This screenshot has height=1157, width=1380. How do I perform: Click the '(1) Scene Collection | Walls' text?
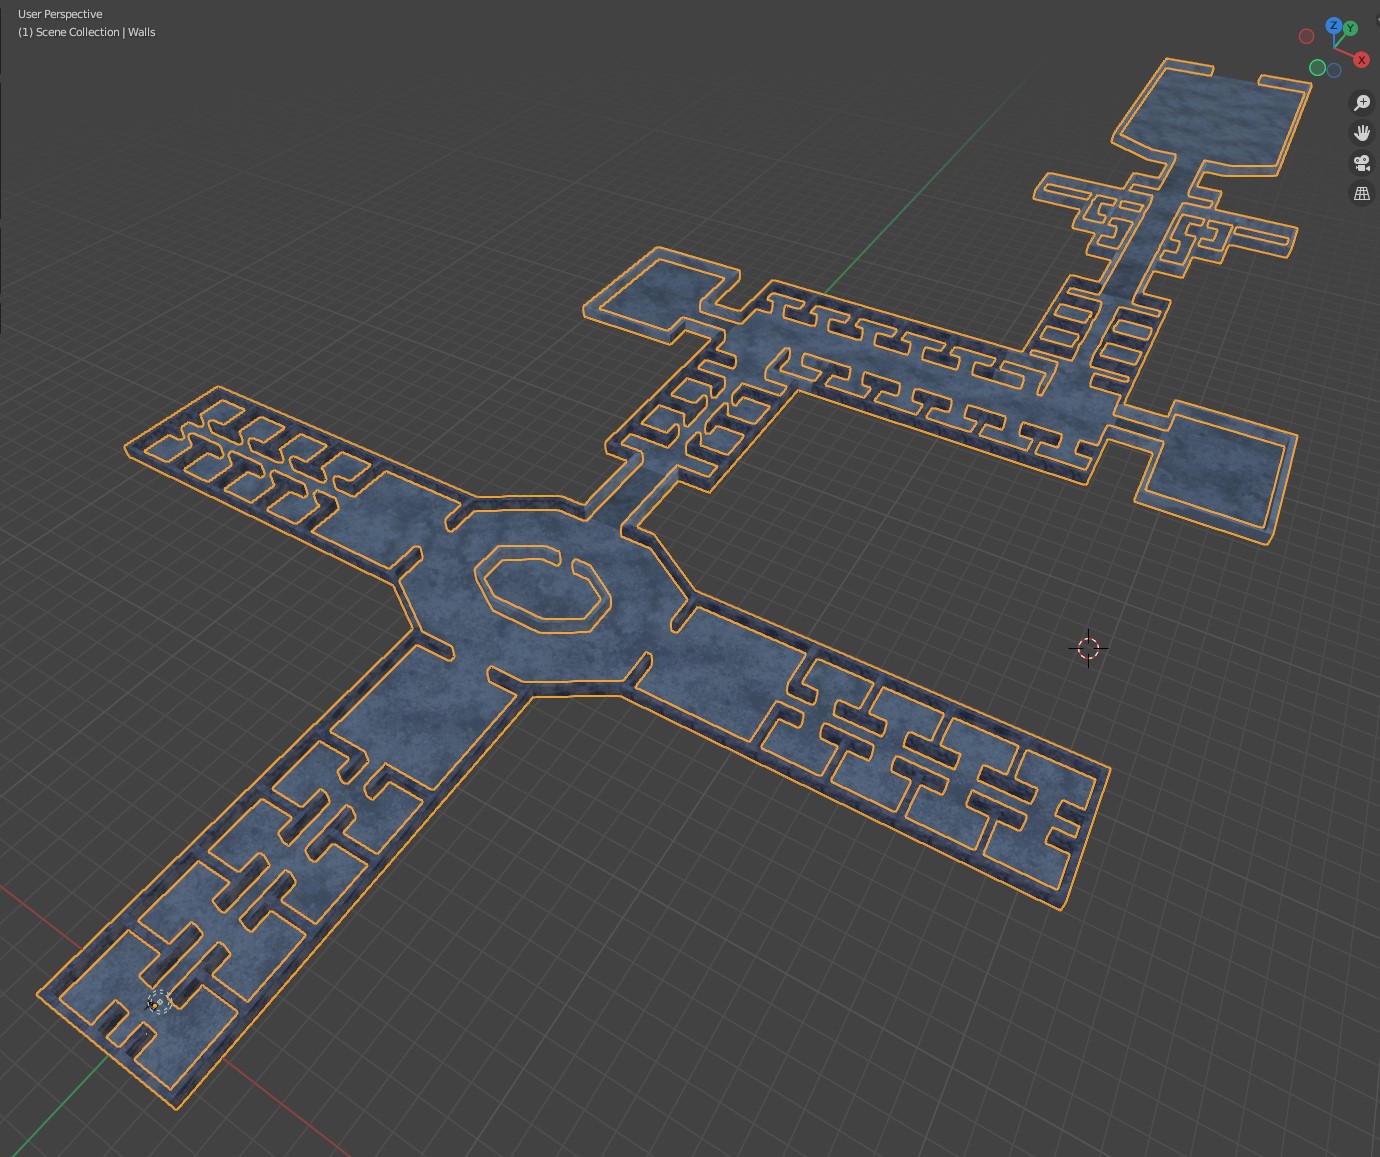coord(87,32)
